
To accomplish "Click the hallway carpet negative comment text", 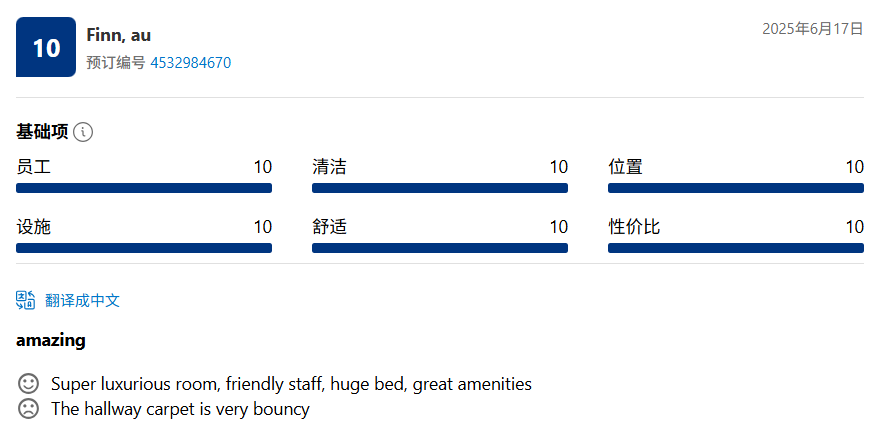I will pos(180,409).
